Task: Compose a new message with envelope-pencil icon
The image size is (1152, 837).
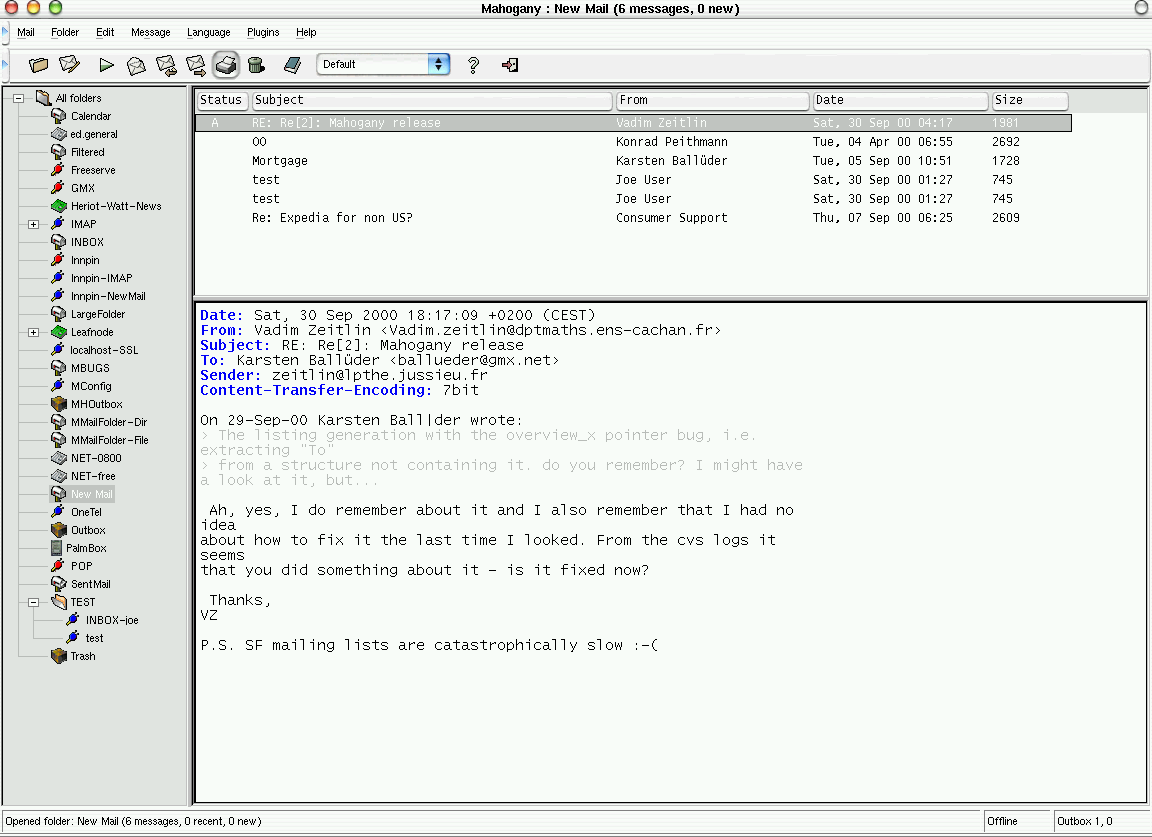Action: pyautogui.click(x=70, y=65)
